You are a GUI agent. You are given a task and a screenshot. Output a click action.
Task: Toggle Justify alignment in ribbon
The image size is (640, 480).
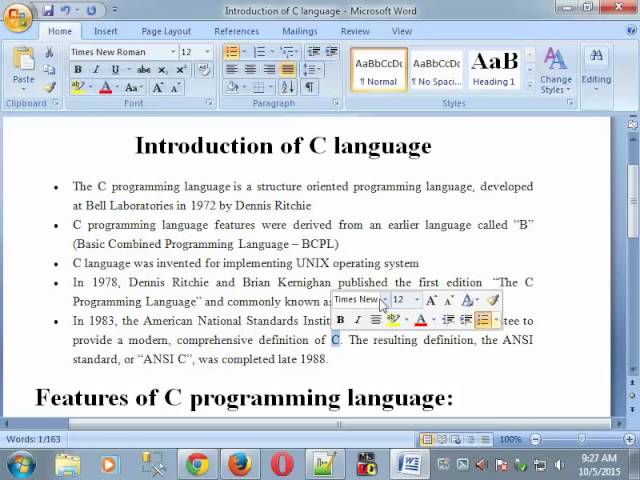click(288, 70)
